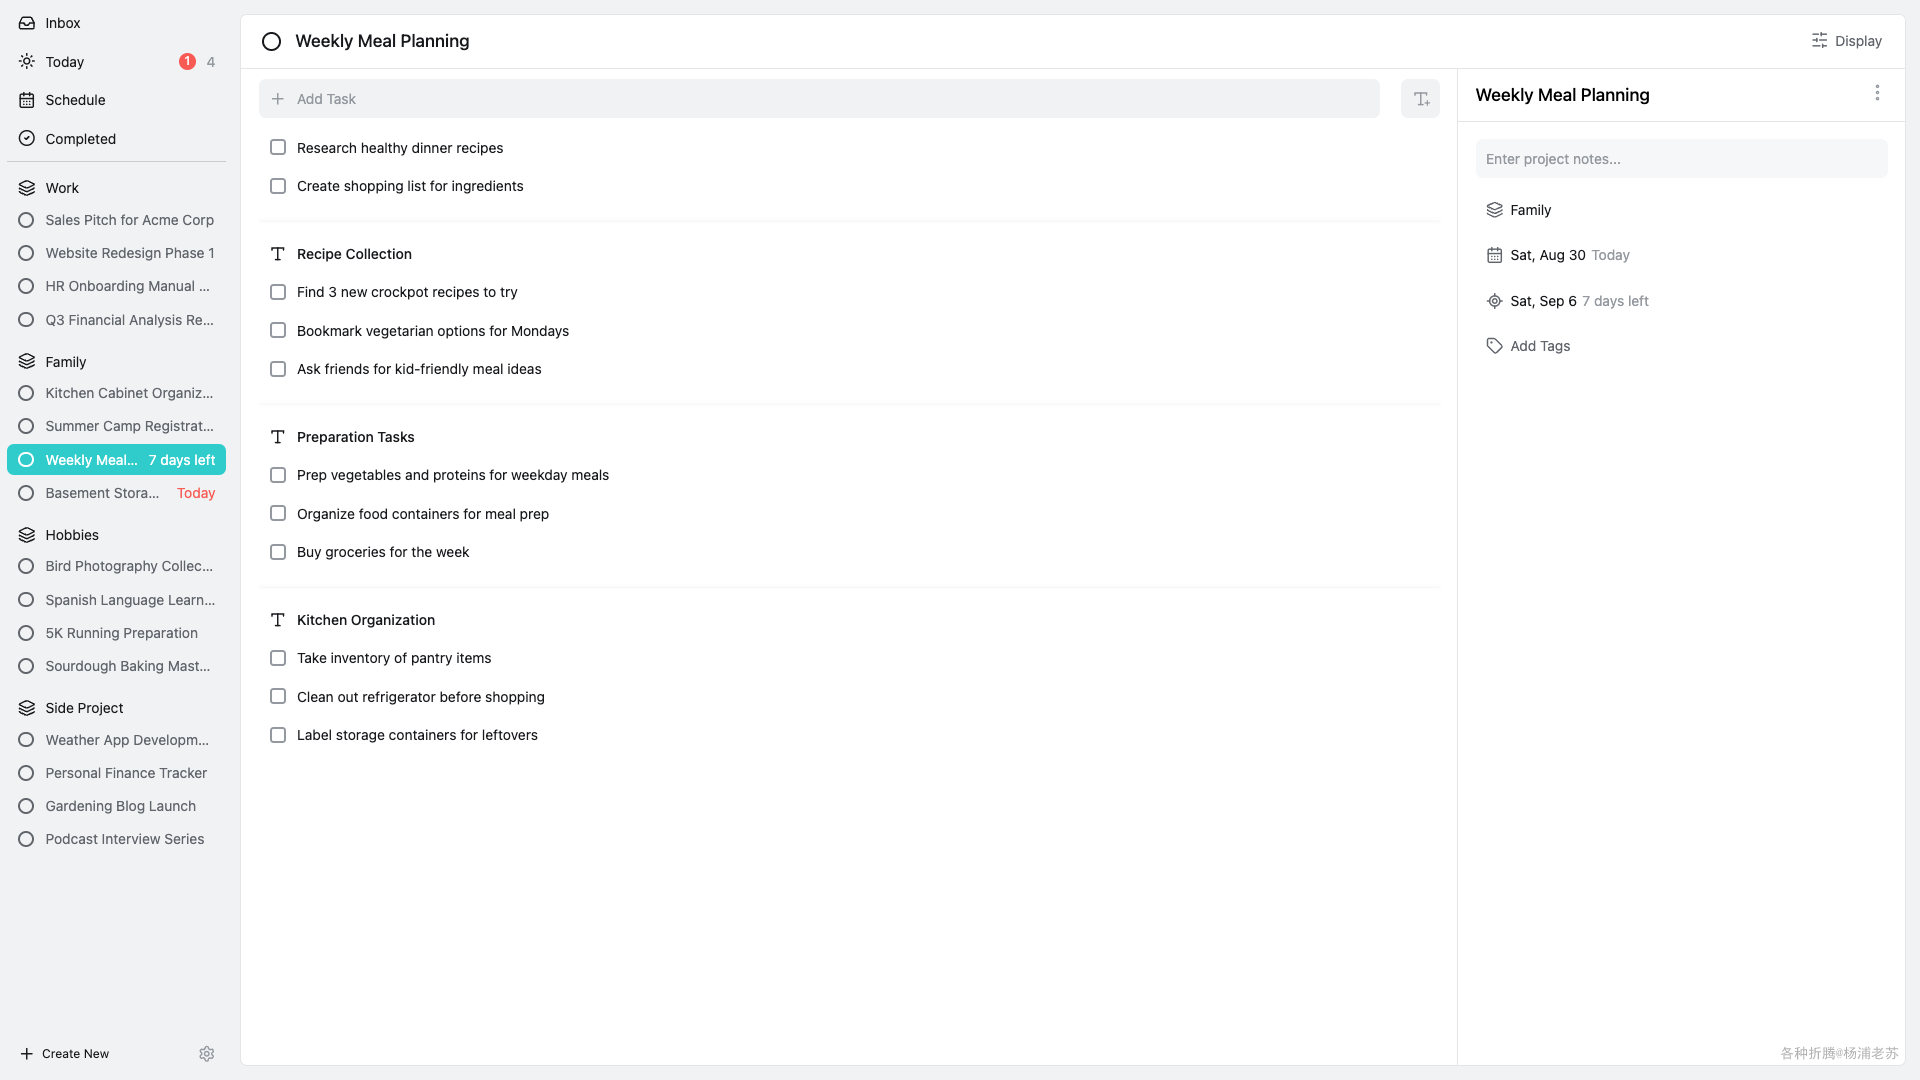Mark Research healthy dinner recipes complete
Screen dimensions: 1920x1080
(277, 147)
